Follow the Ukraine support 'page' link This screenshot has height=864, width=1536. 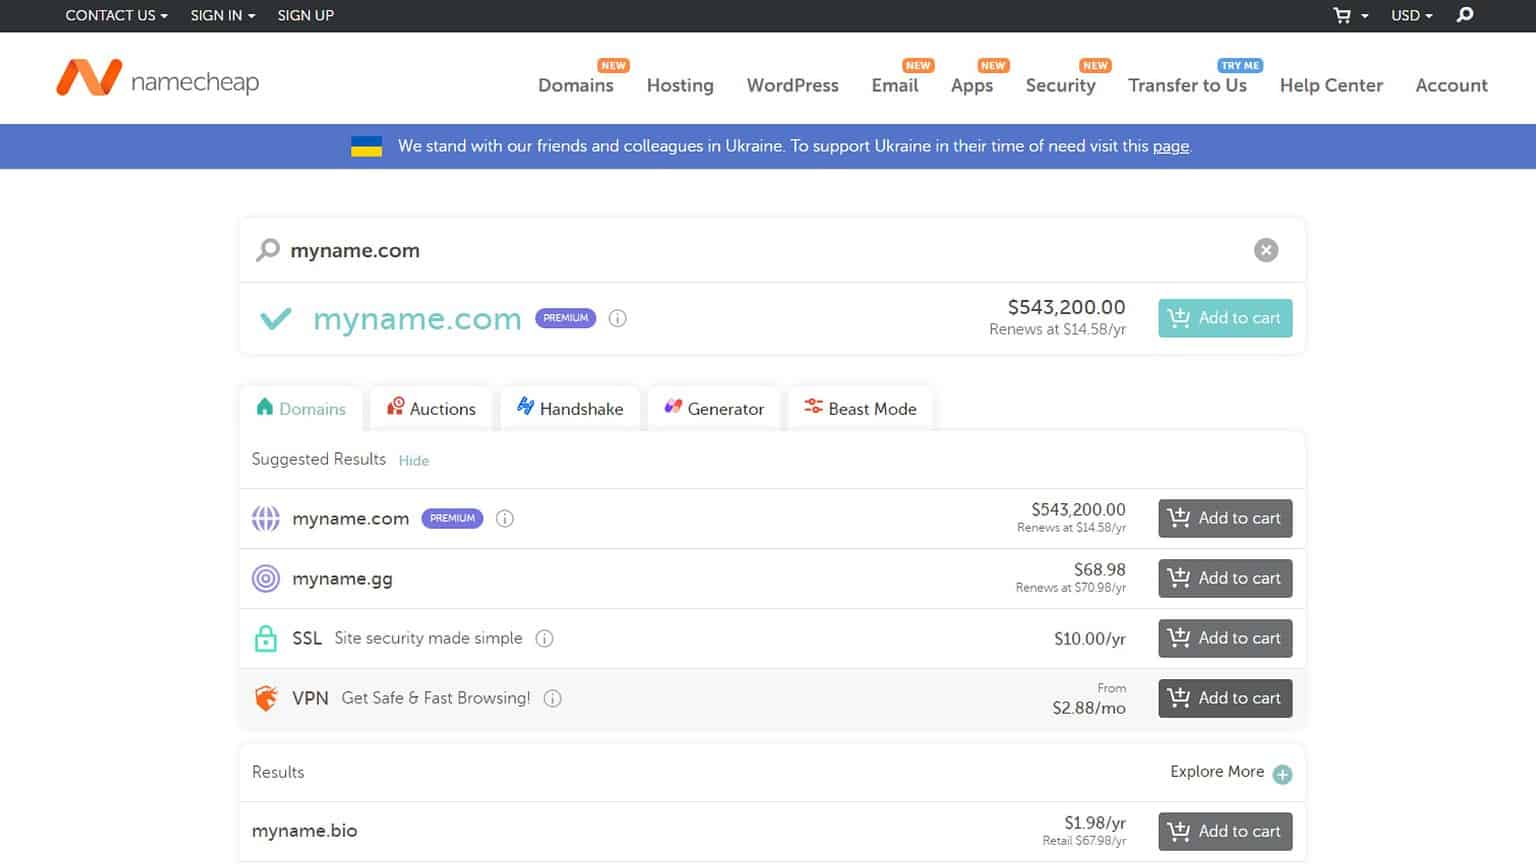click(1170, 146)
